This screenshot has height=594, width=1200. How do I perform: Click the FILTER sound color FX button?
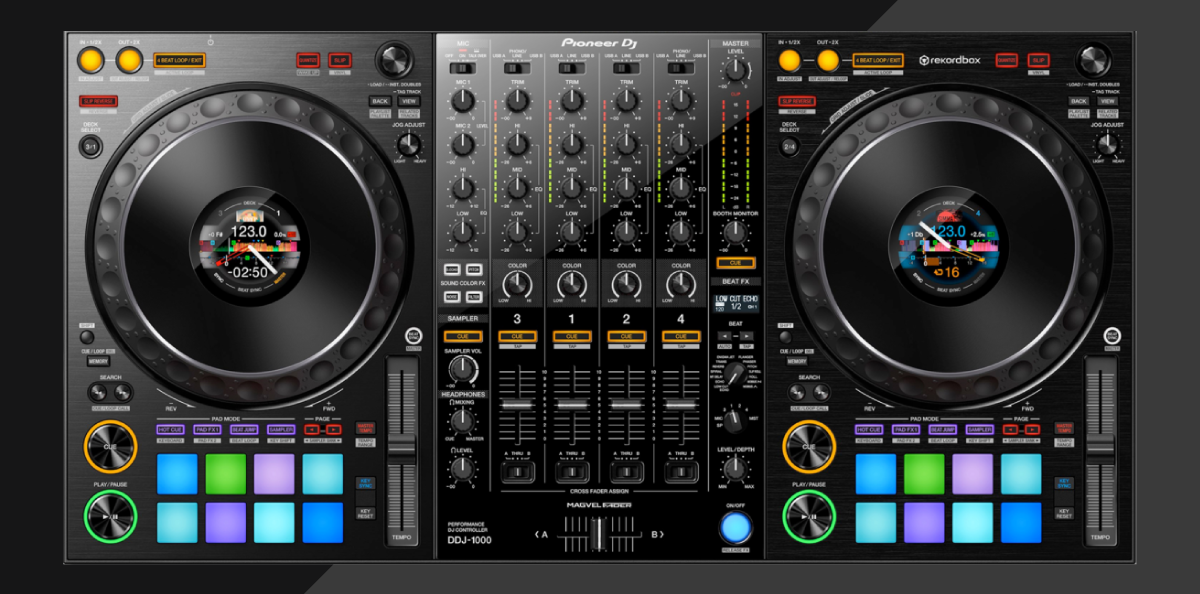click(x=473, y=297)
